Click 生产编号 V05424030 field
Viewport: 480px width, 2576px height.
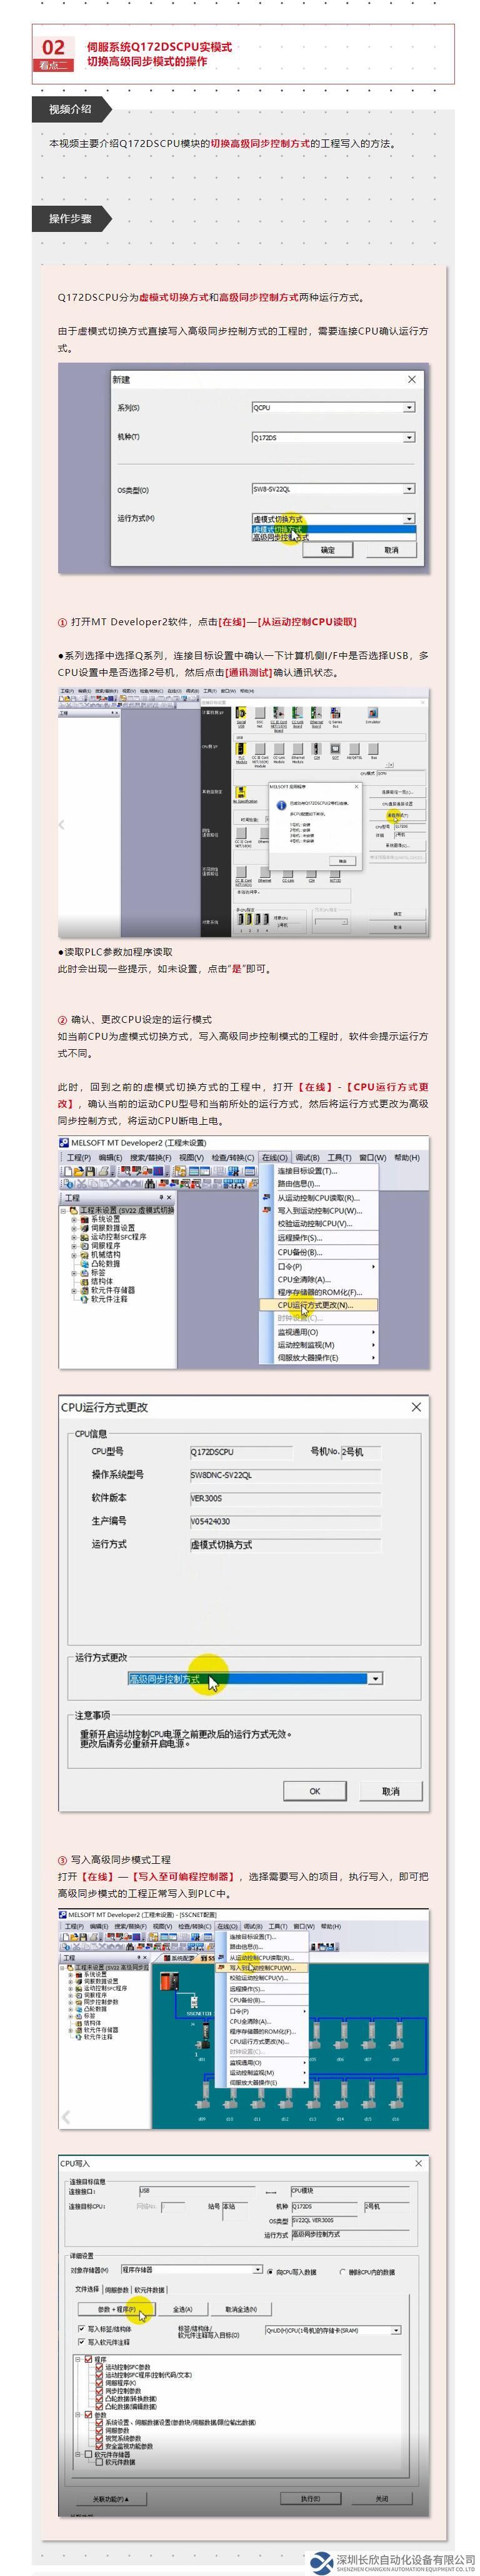point(285,1521)
